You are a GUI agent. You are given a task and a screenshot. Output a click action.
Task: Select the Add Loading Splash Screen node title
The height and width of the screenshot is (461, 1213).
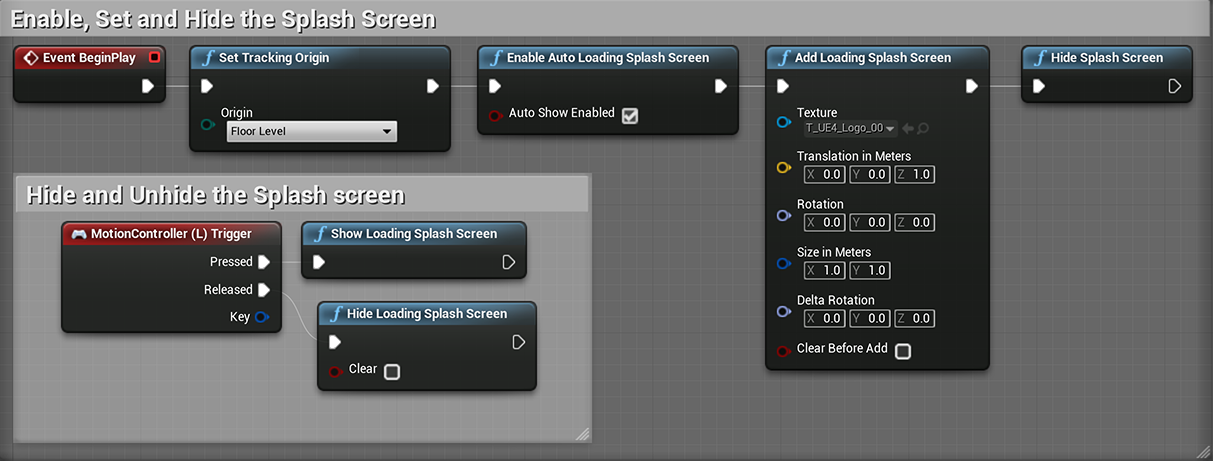click(x=873, y=58)
